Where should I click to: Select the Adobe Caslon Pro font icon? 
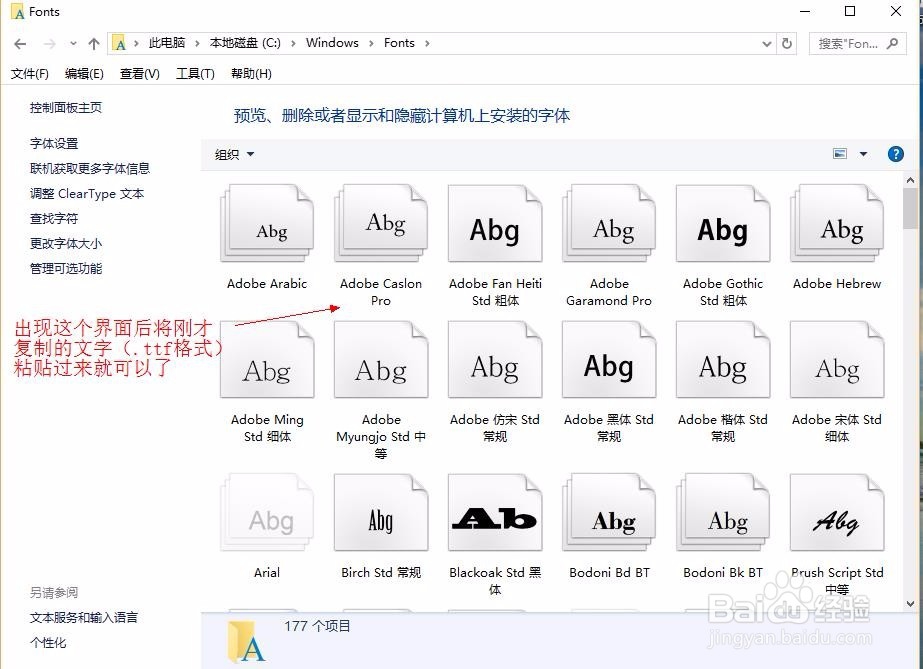click(381, 223)
